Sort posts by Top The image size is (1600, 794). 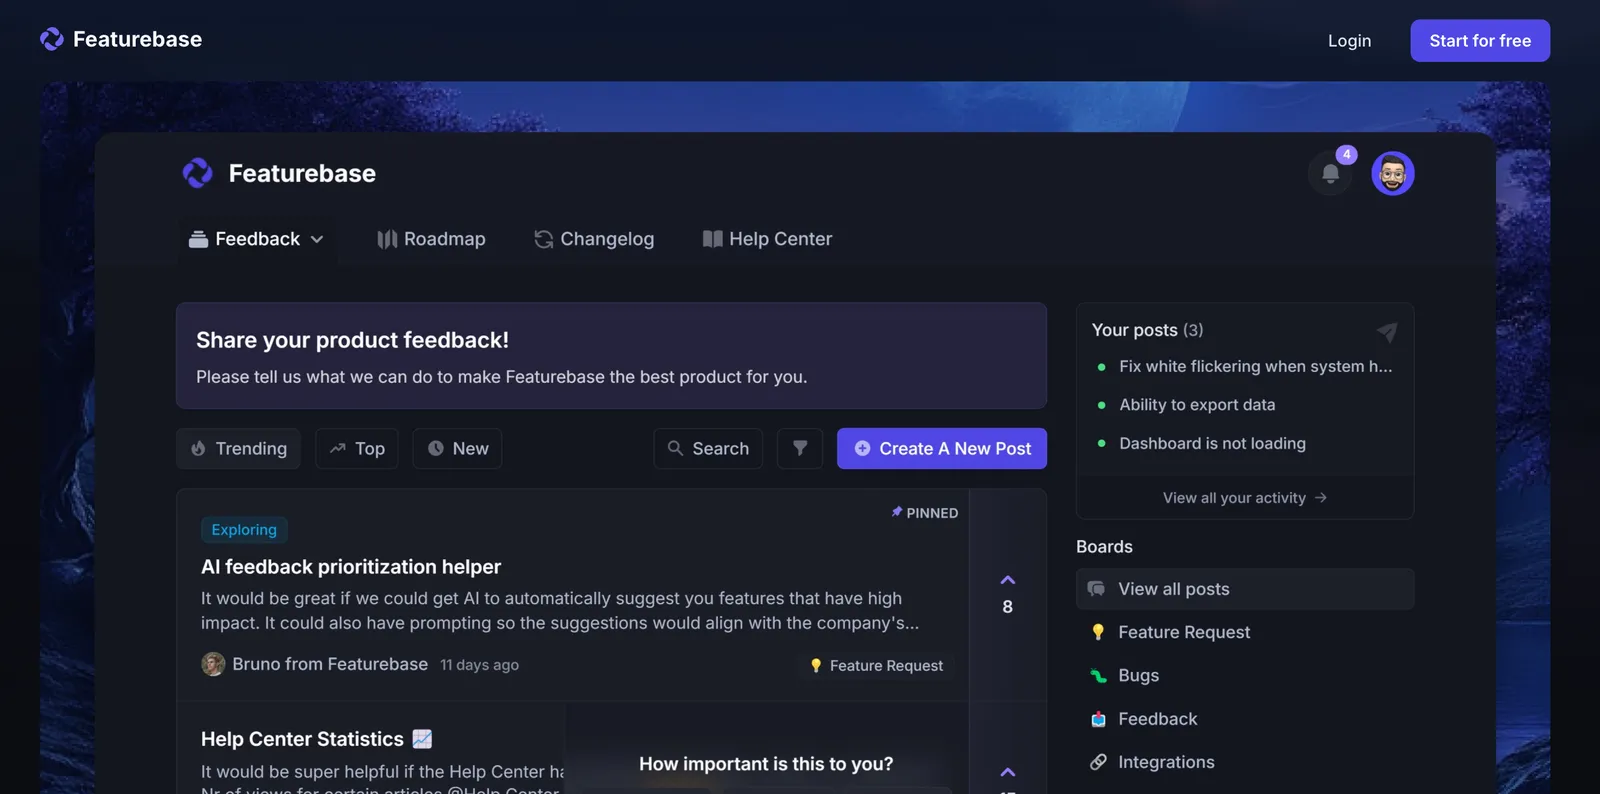pyautogui.click(x=357, y=448)
